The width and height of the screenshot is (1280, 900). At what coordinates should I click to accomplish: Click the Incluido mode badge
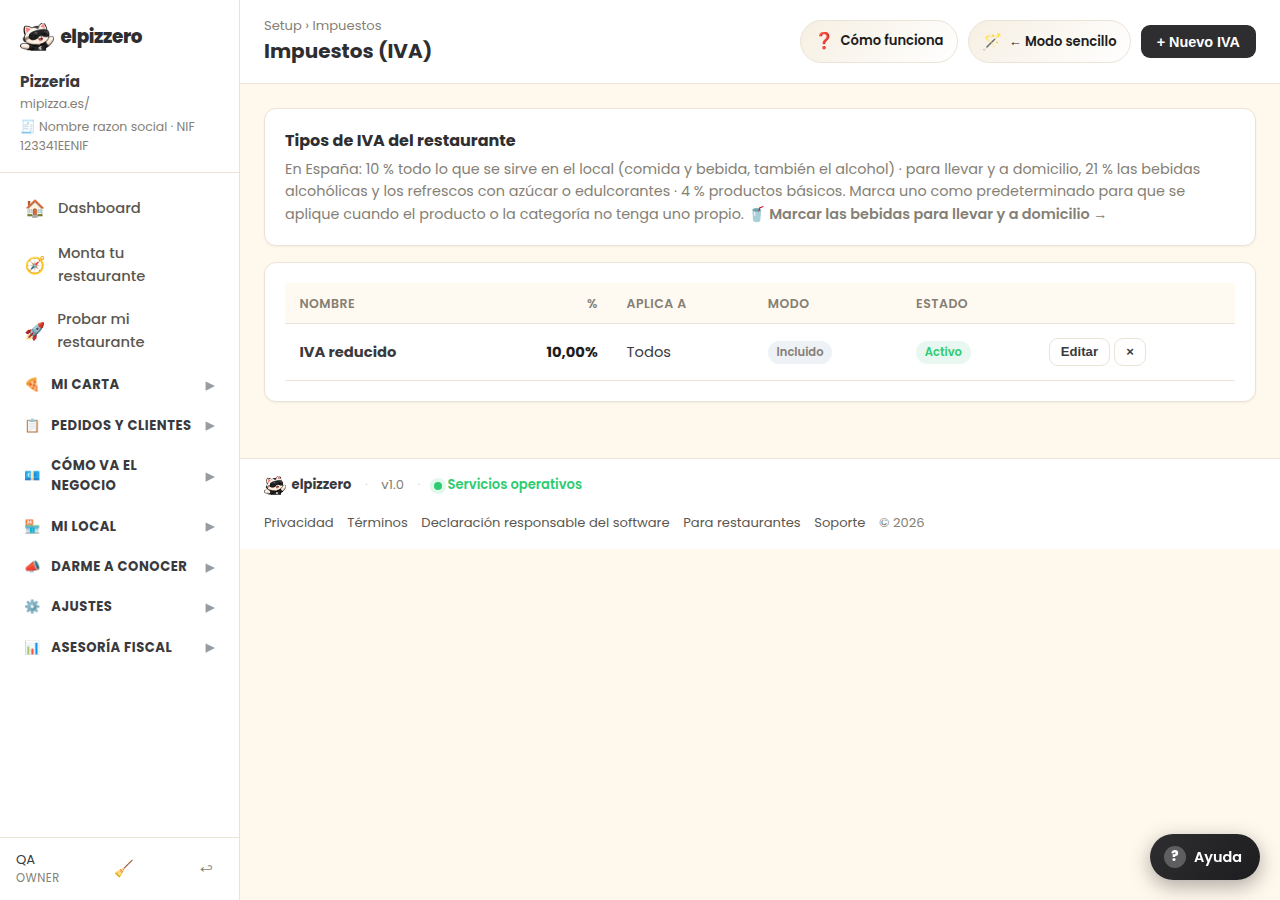[x=800, y=352]
